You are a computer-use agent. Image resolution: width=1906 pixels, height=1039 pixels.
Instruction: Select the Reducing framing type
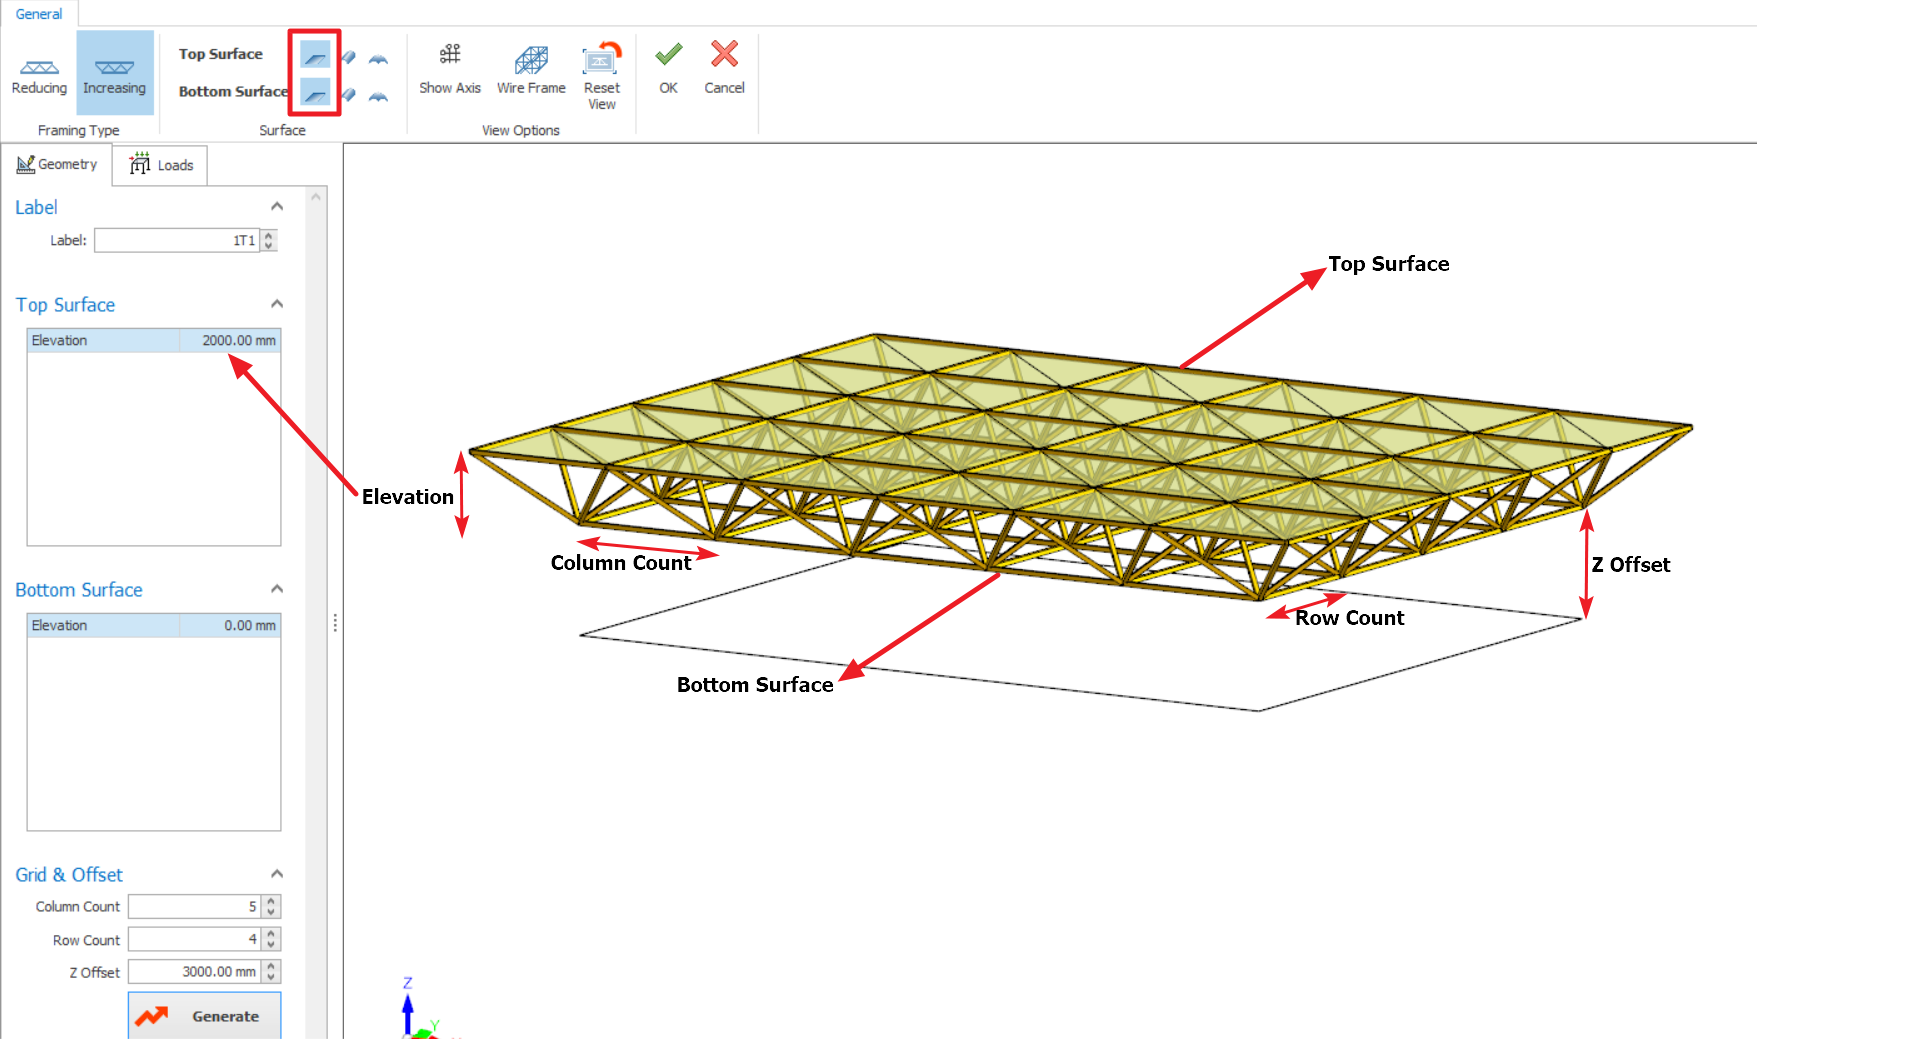click(x=39, y=73)
